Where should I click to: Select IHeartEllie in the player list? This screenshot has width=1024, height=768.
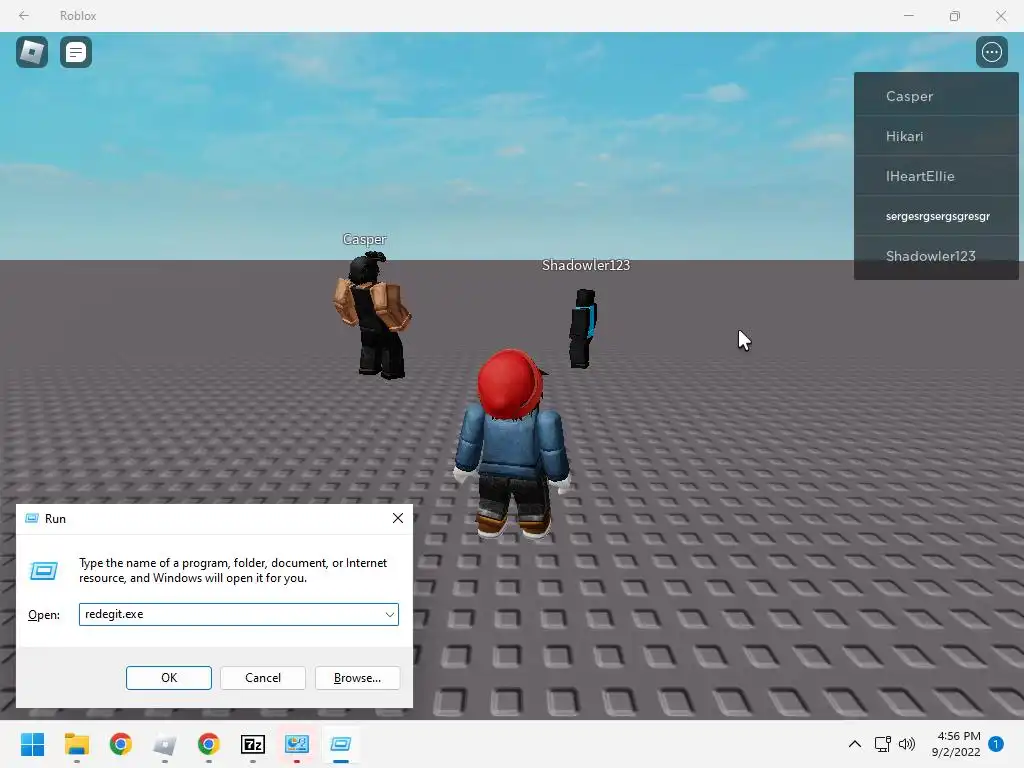click(x=936, y=176)
